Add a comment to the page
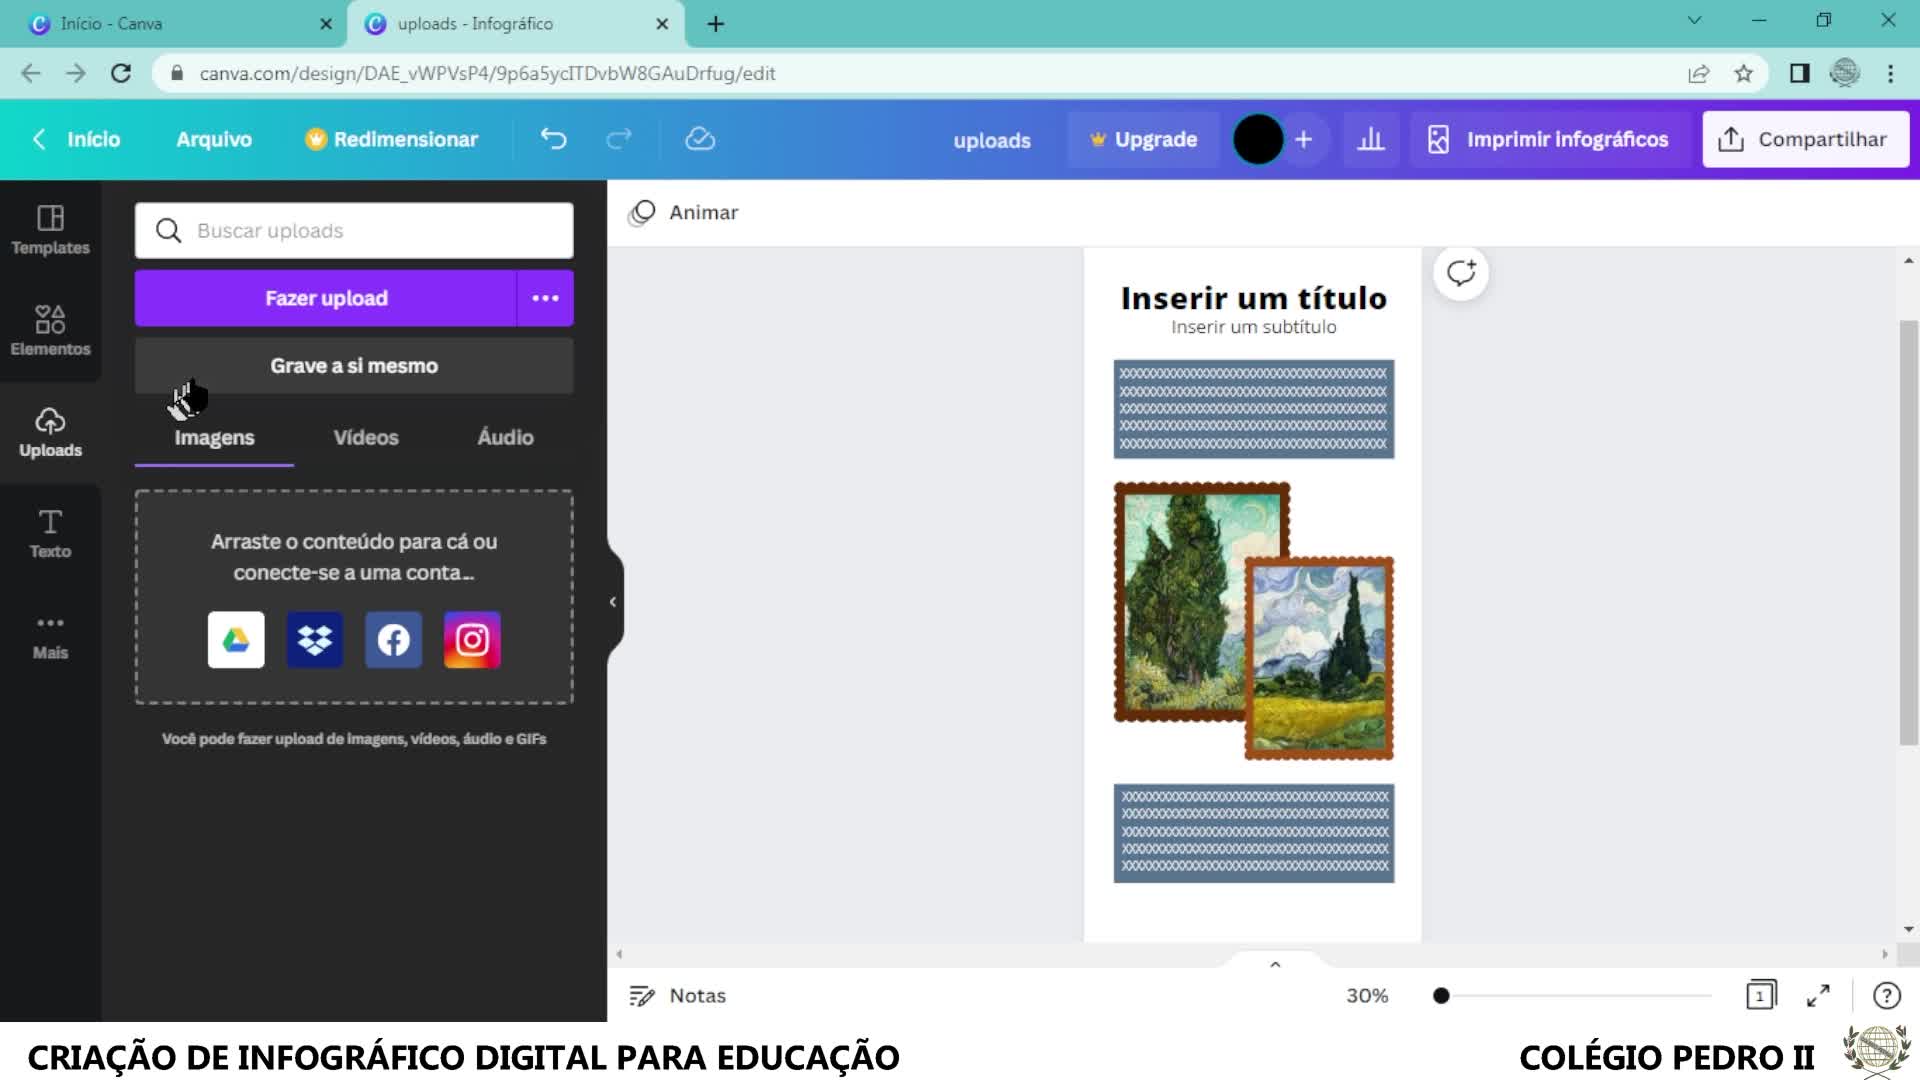The image size is (1920, 1080). click(1461, 273)
